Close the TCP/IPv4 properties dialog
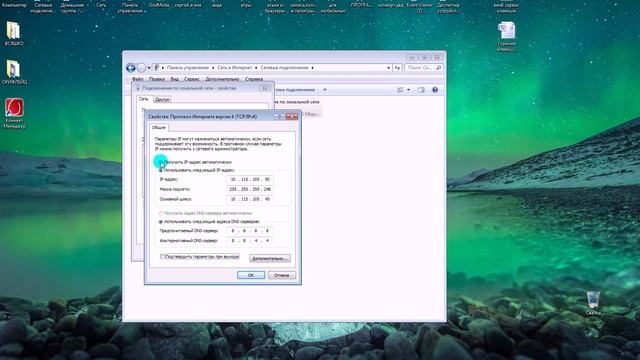Image resolution: width=640 pixels, height=360 pixels. (292, 117)
